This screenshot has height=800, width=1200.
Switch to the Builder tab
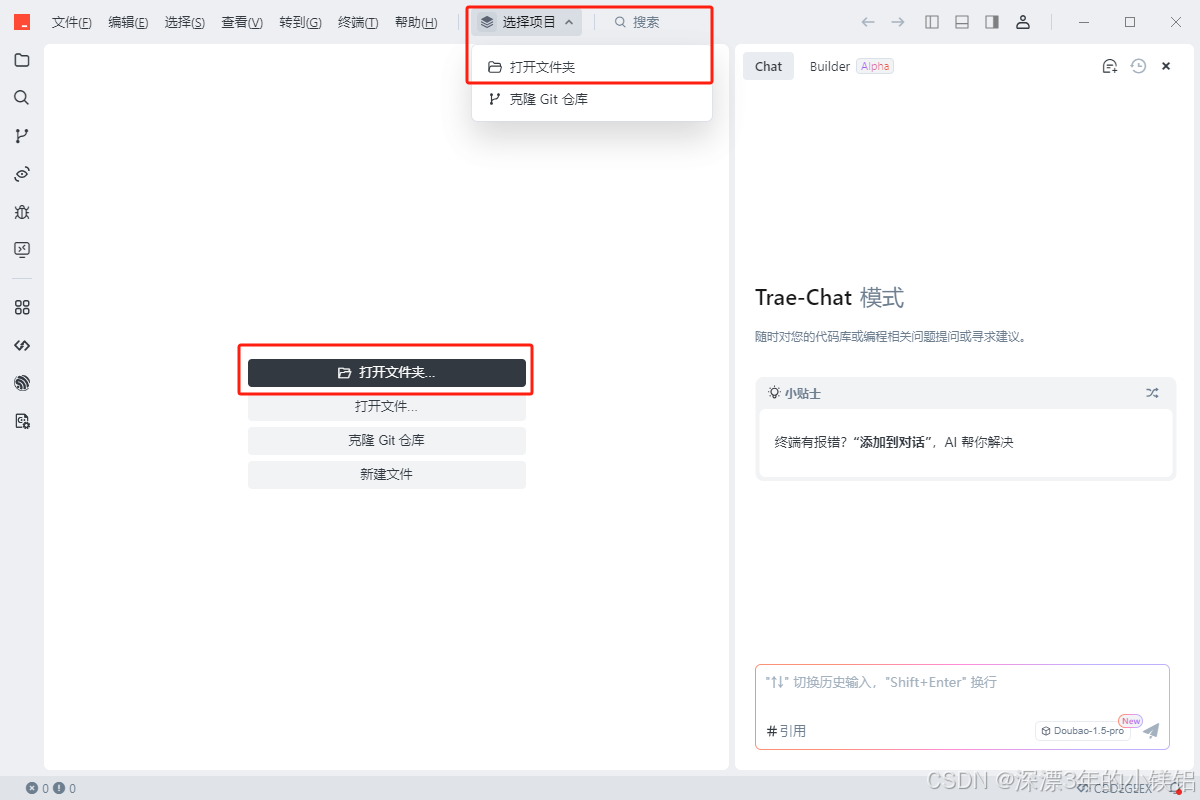[830, 66]
